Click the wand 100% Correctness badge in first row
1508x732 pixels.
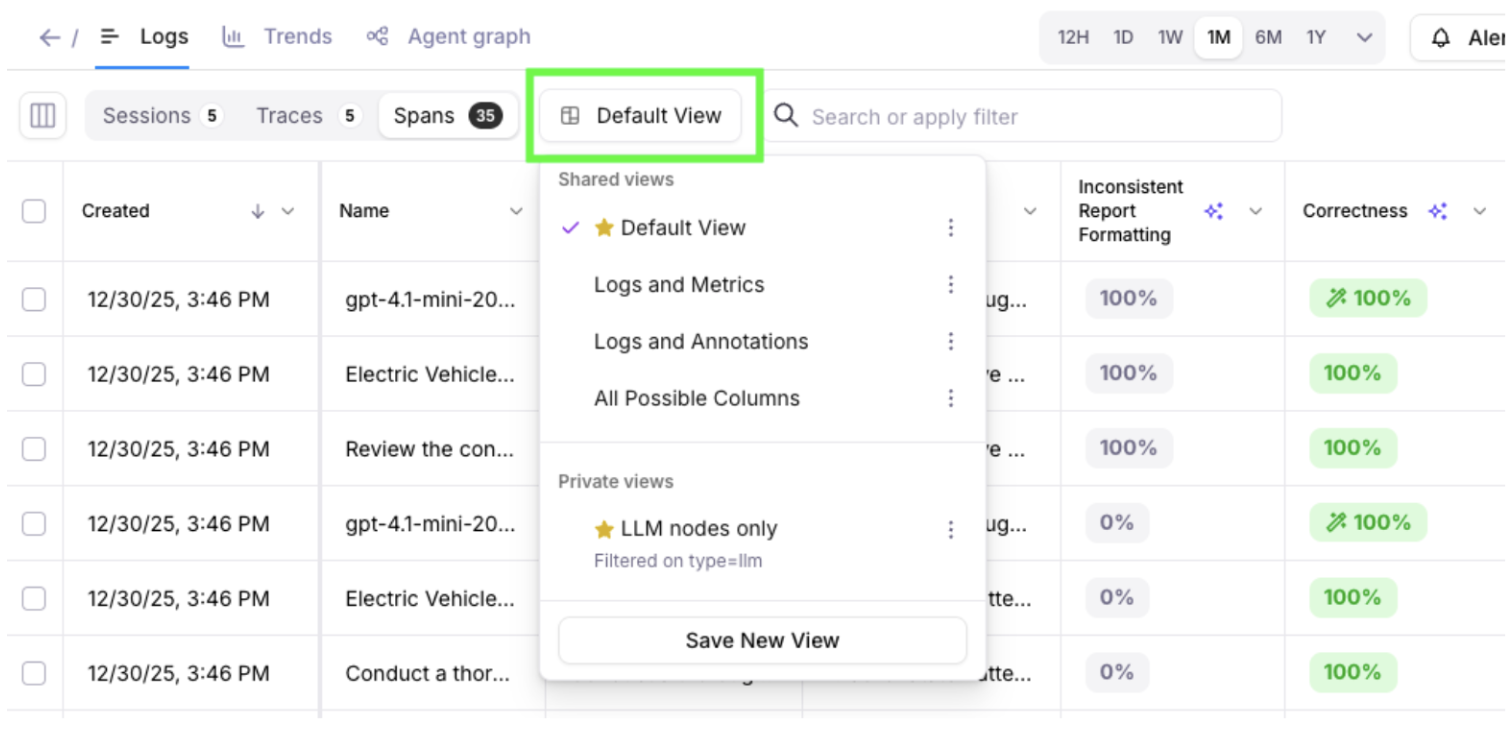tap(1368, 298)
